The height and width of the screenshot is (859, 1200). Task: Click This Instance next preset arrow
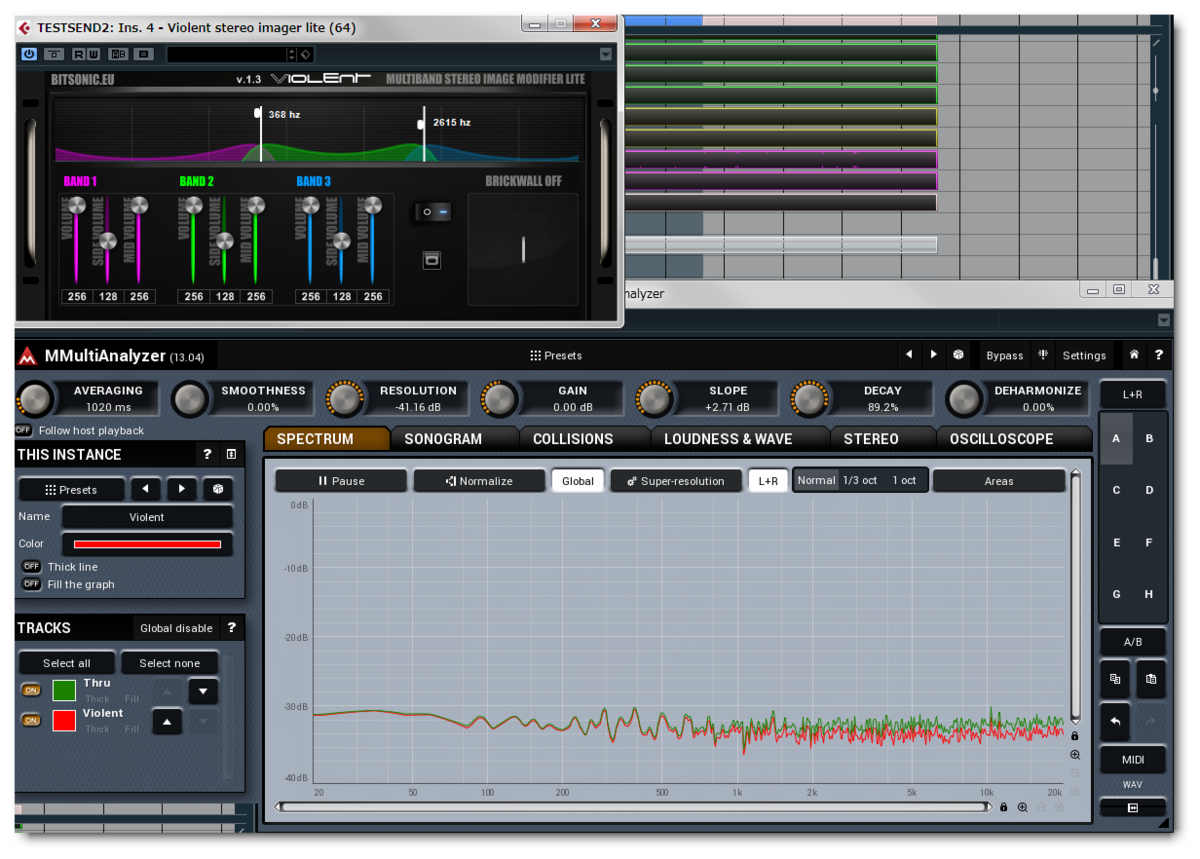[x=181, y=490]
